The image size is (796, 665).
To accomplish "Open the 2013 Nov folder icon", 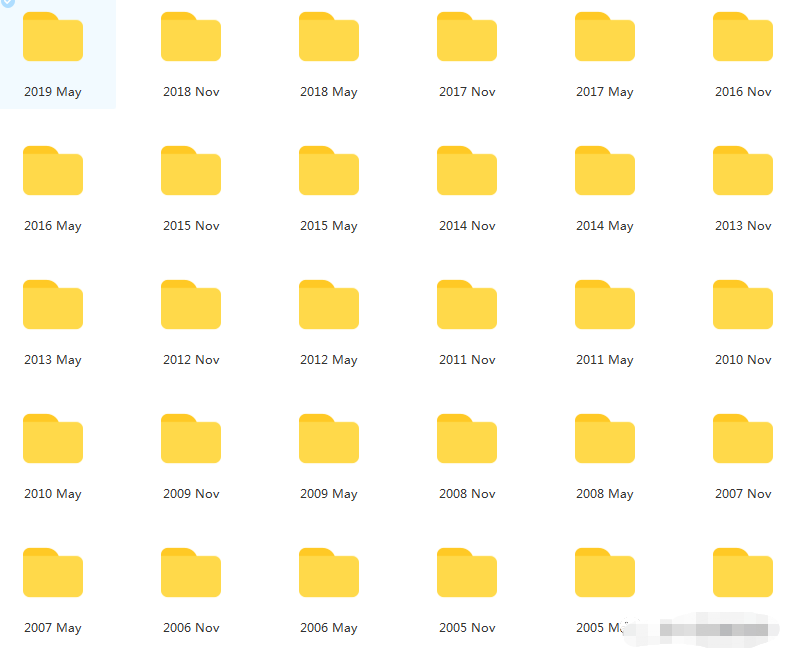I will click(x=743, y=171).
